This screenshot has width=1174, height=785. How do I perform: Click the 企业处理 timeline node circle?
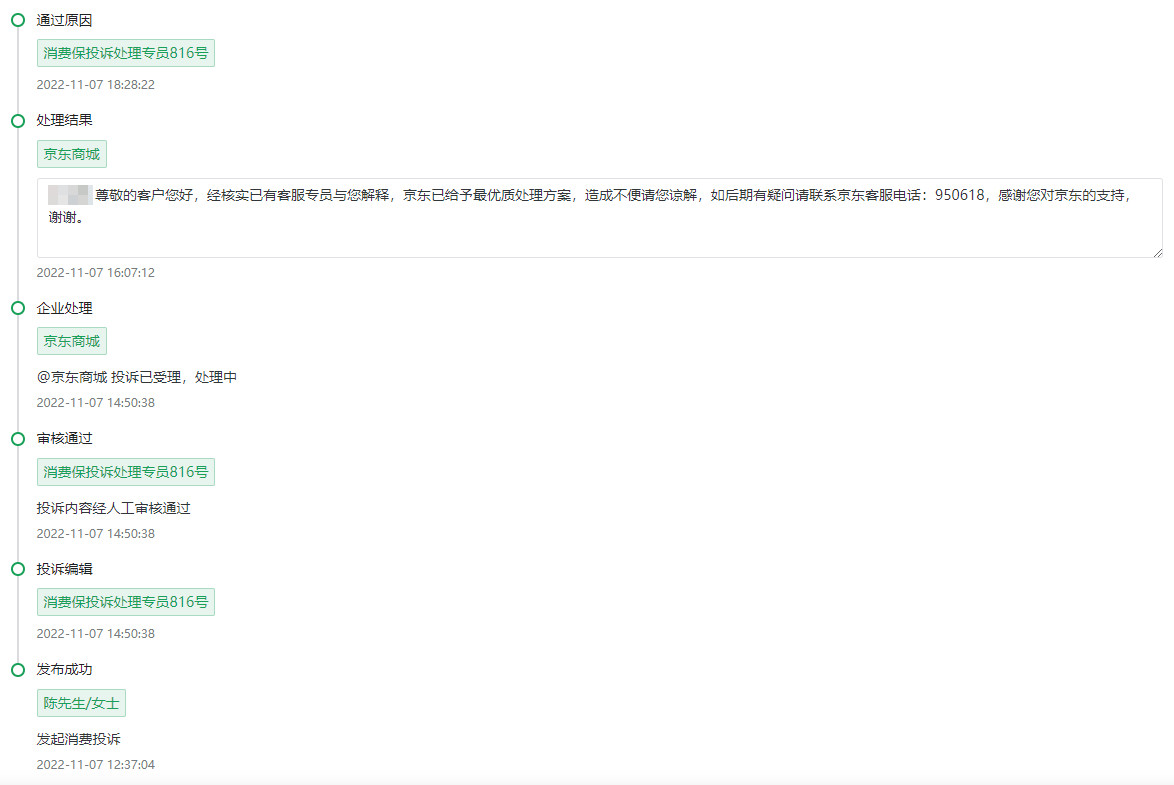click(18, 308)
